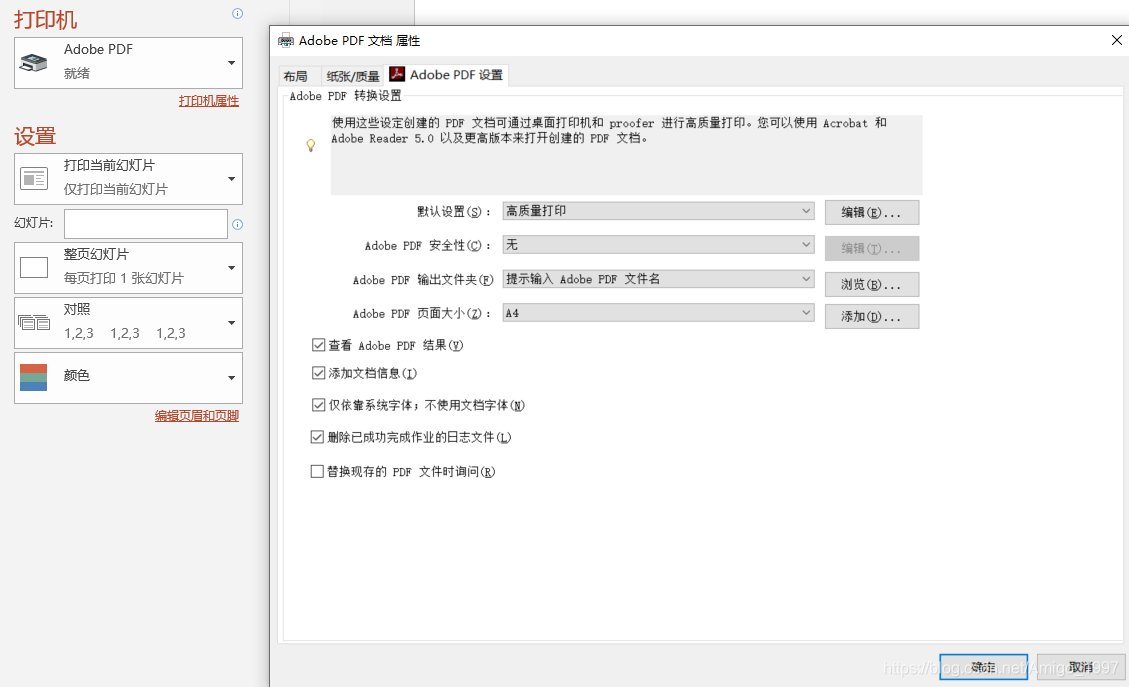Click the 确定 OK button

point(983,667)
